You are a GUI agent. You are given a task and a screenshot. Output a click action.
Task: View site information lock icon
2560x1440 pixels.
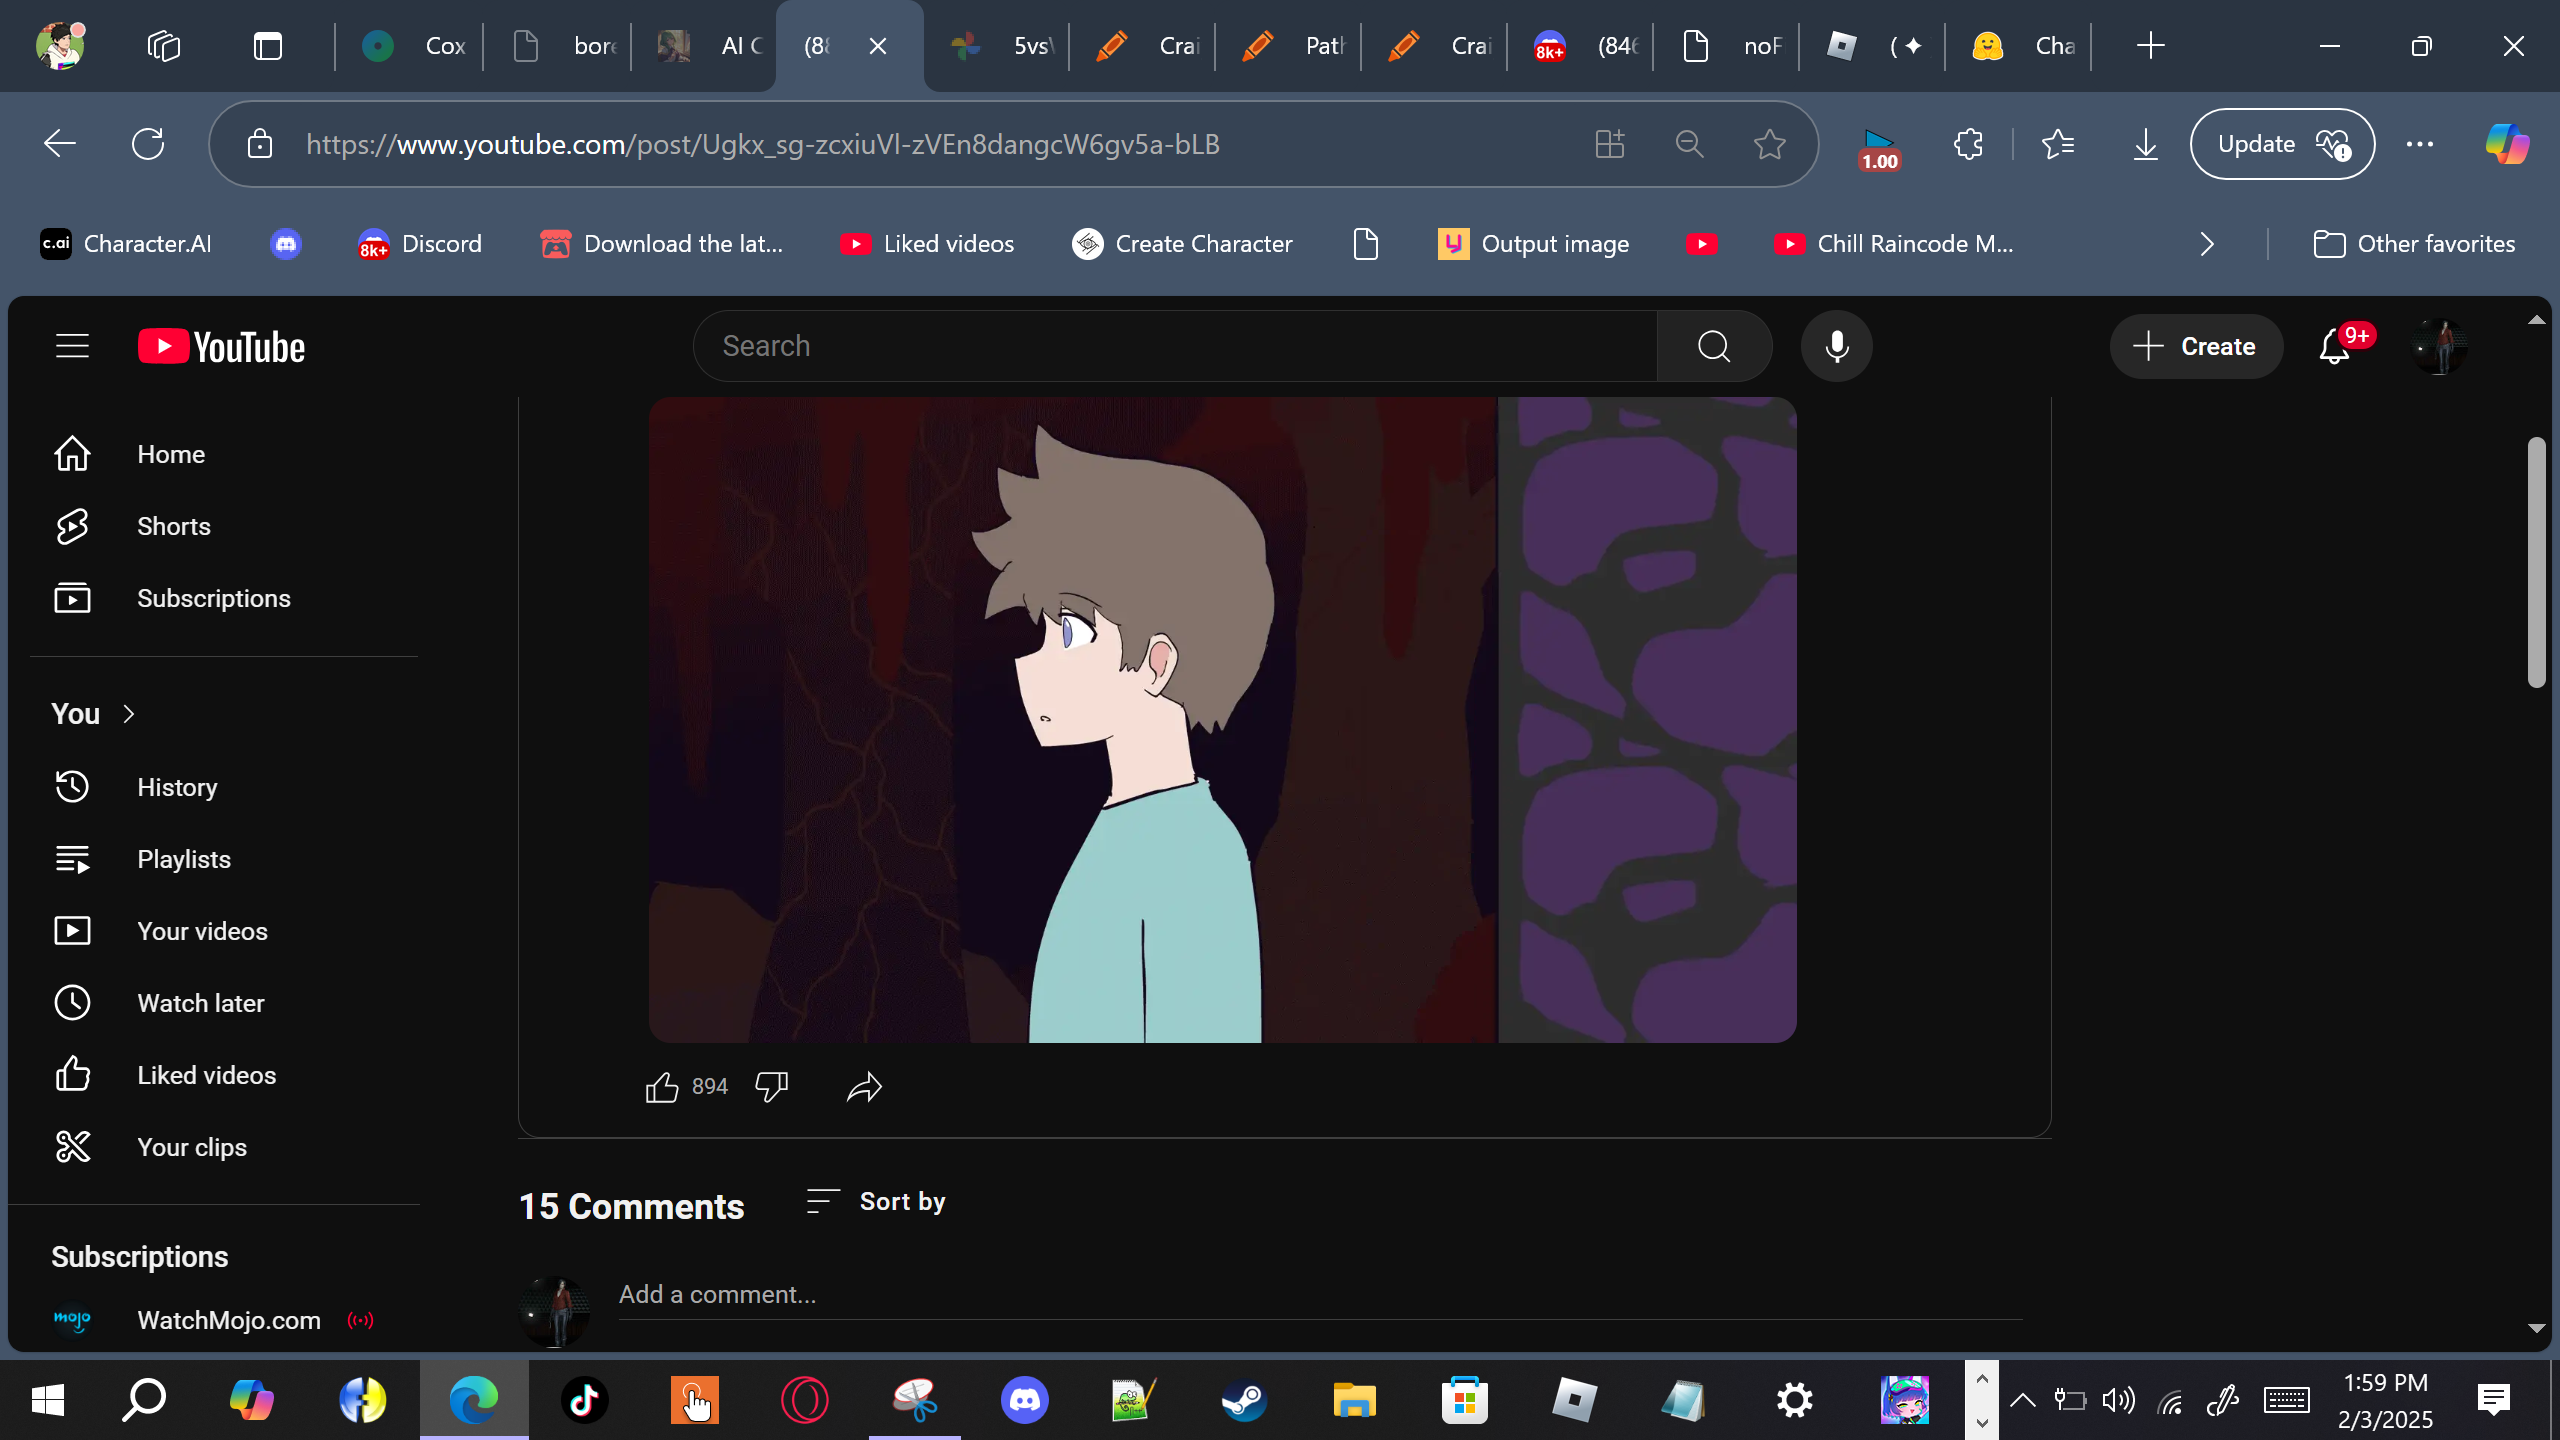pos(260,144)
